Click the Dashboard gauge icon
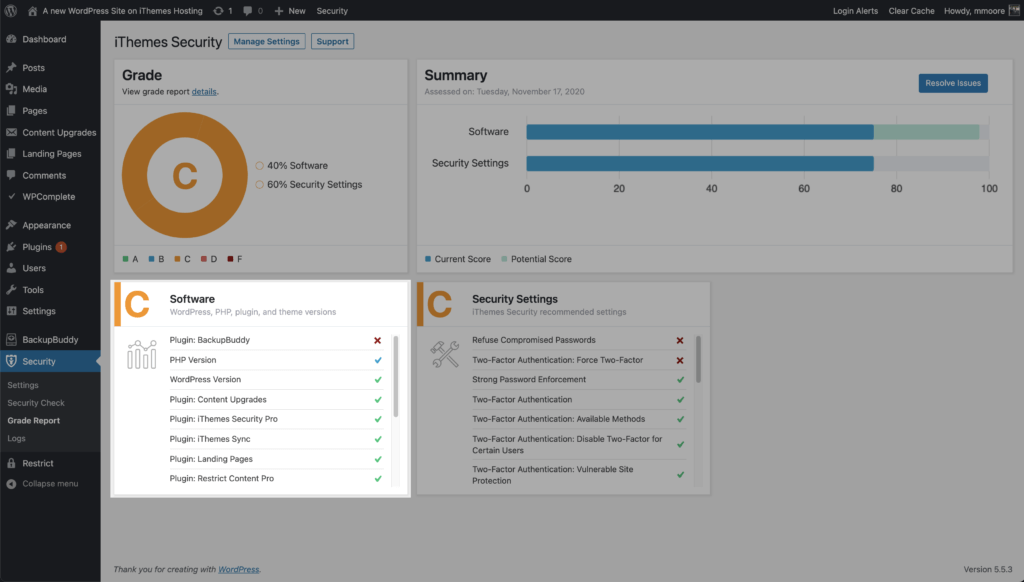The height and width of the screenshot is (582, 1024). pos(11,39)
